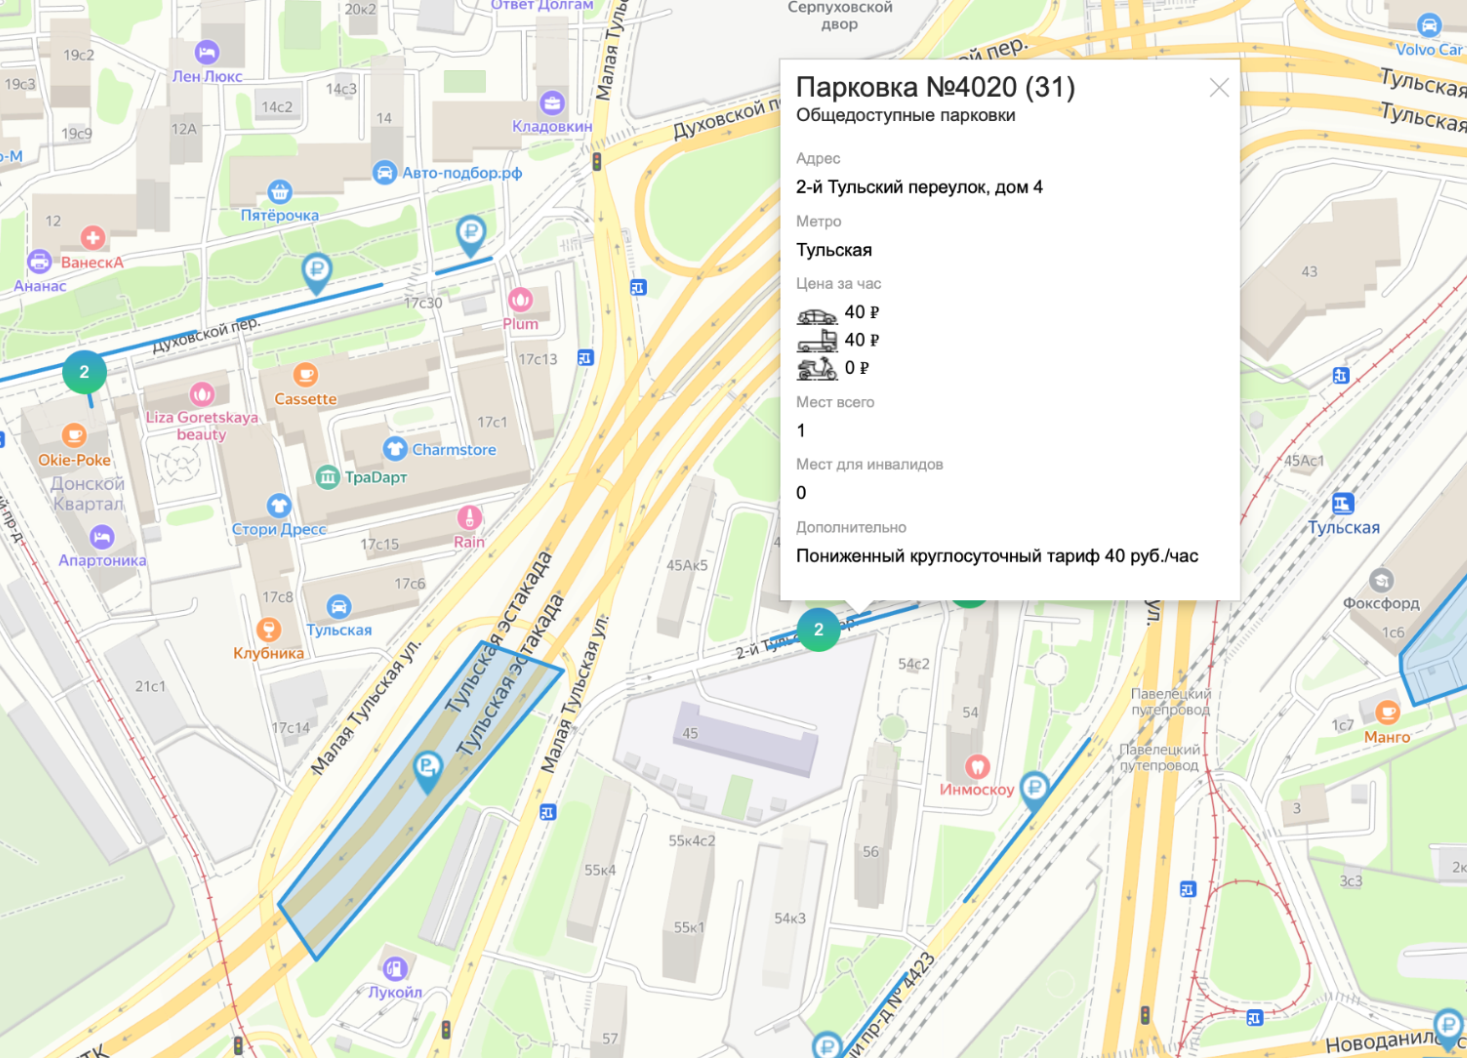
Task: Click the Манго cafe icon
Action: (x=1387, y=713)
